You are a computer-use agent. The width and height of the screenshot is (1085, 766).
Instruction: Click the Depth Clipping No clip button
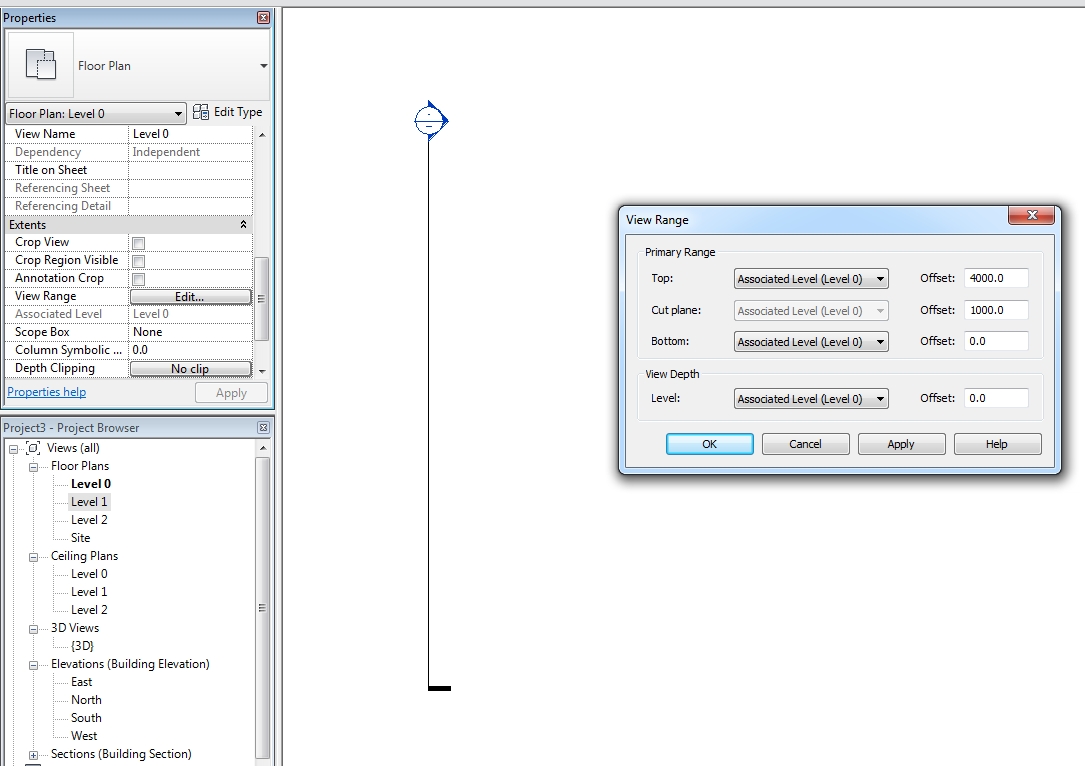pos(190,369)
